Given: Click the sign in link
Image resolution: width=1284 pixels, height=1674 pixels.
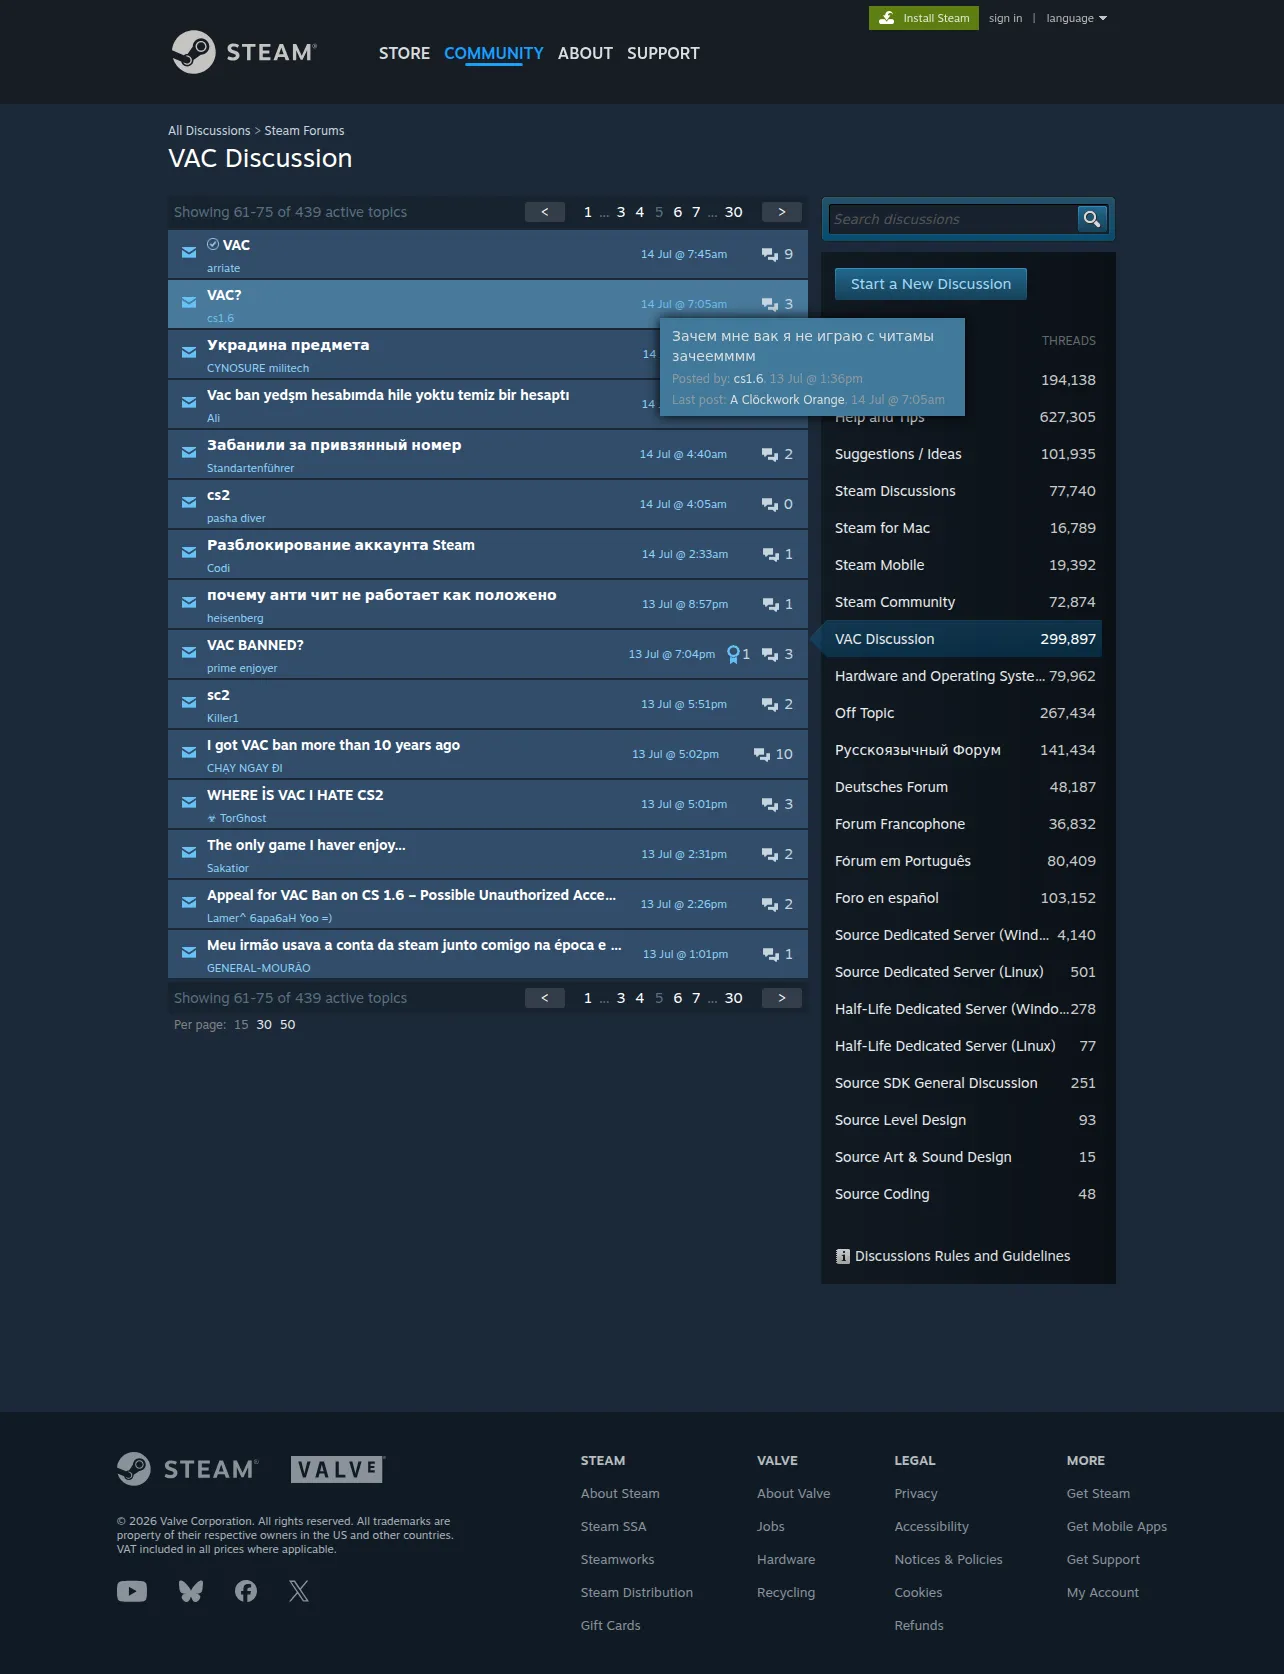Looking at the screenshot, I should point(1005,18).
